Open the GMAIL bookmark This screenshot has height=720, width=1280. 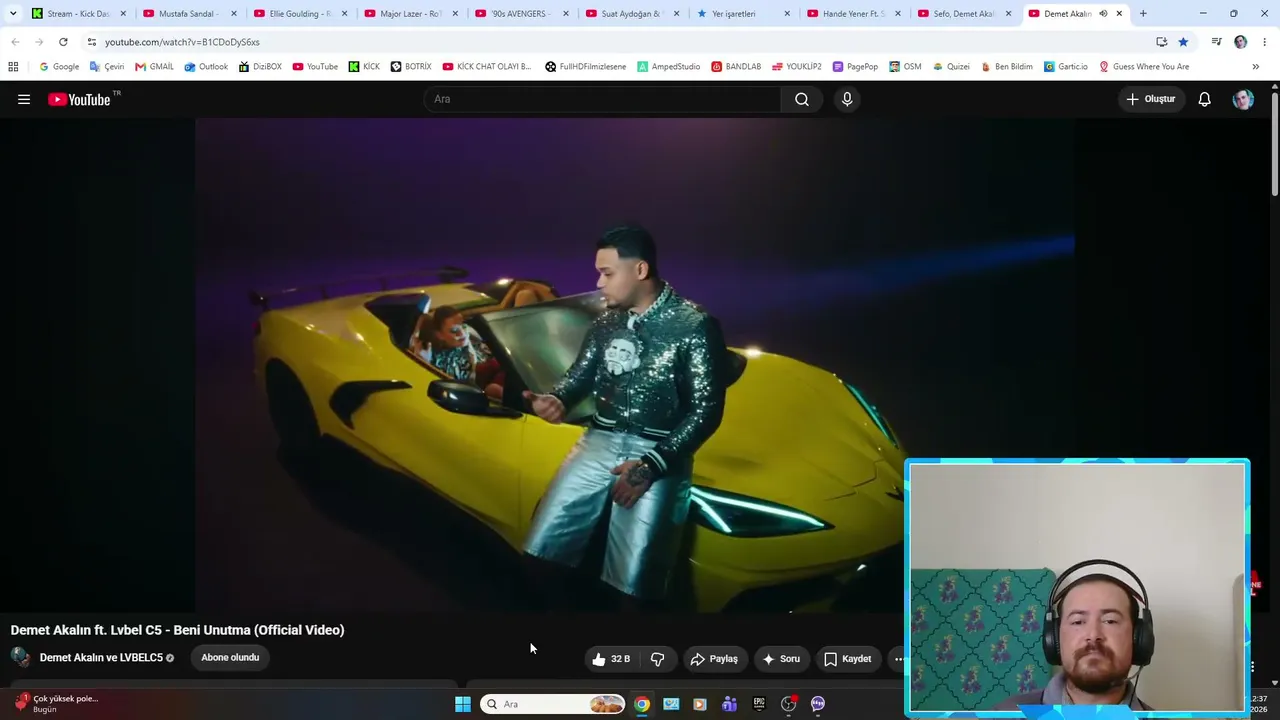[154, 67]
